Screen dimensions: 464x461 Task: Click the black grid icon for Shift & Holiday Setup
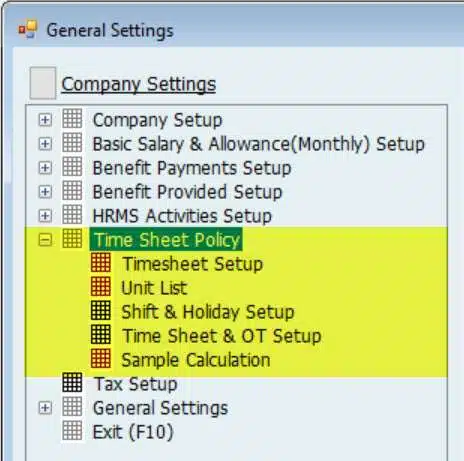[x=101, y=311]
